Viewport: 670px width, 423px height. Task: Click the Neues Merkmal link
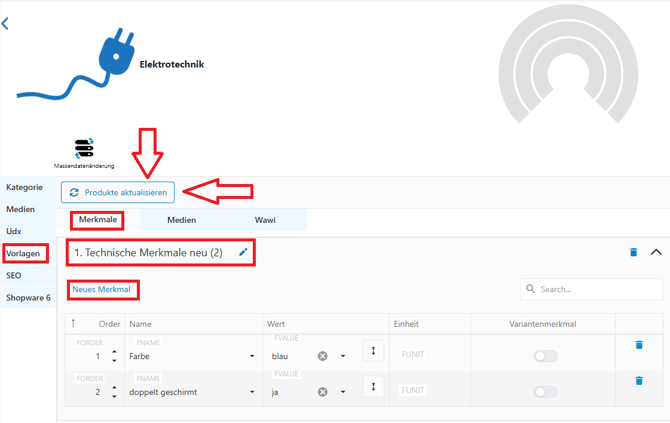(x=102, y=290)
